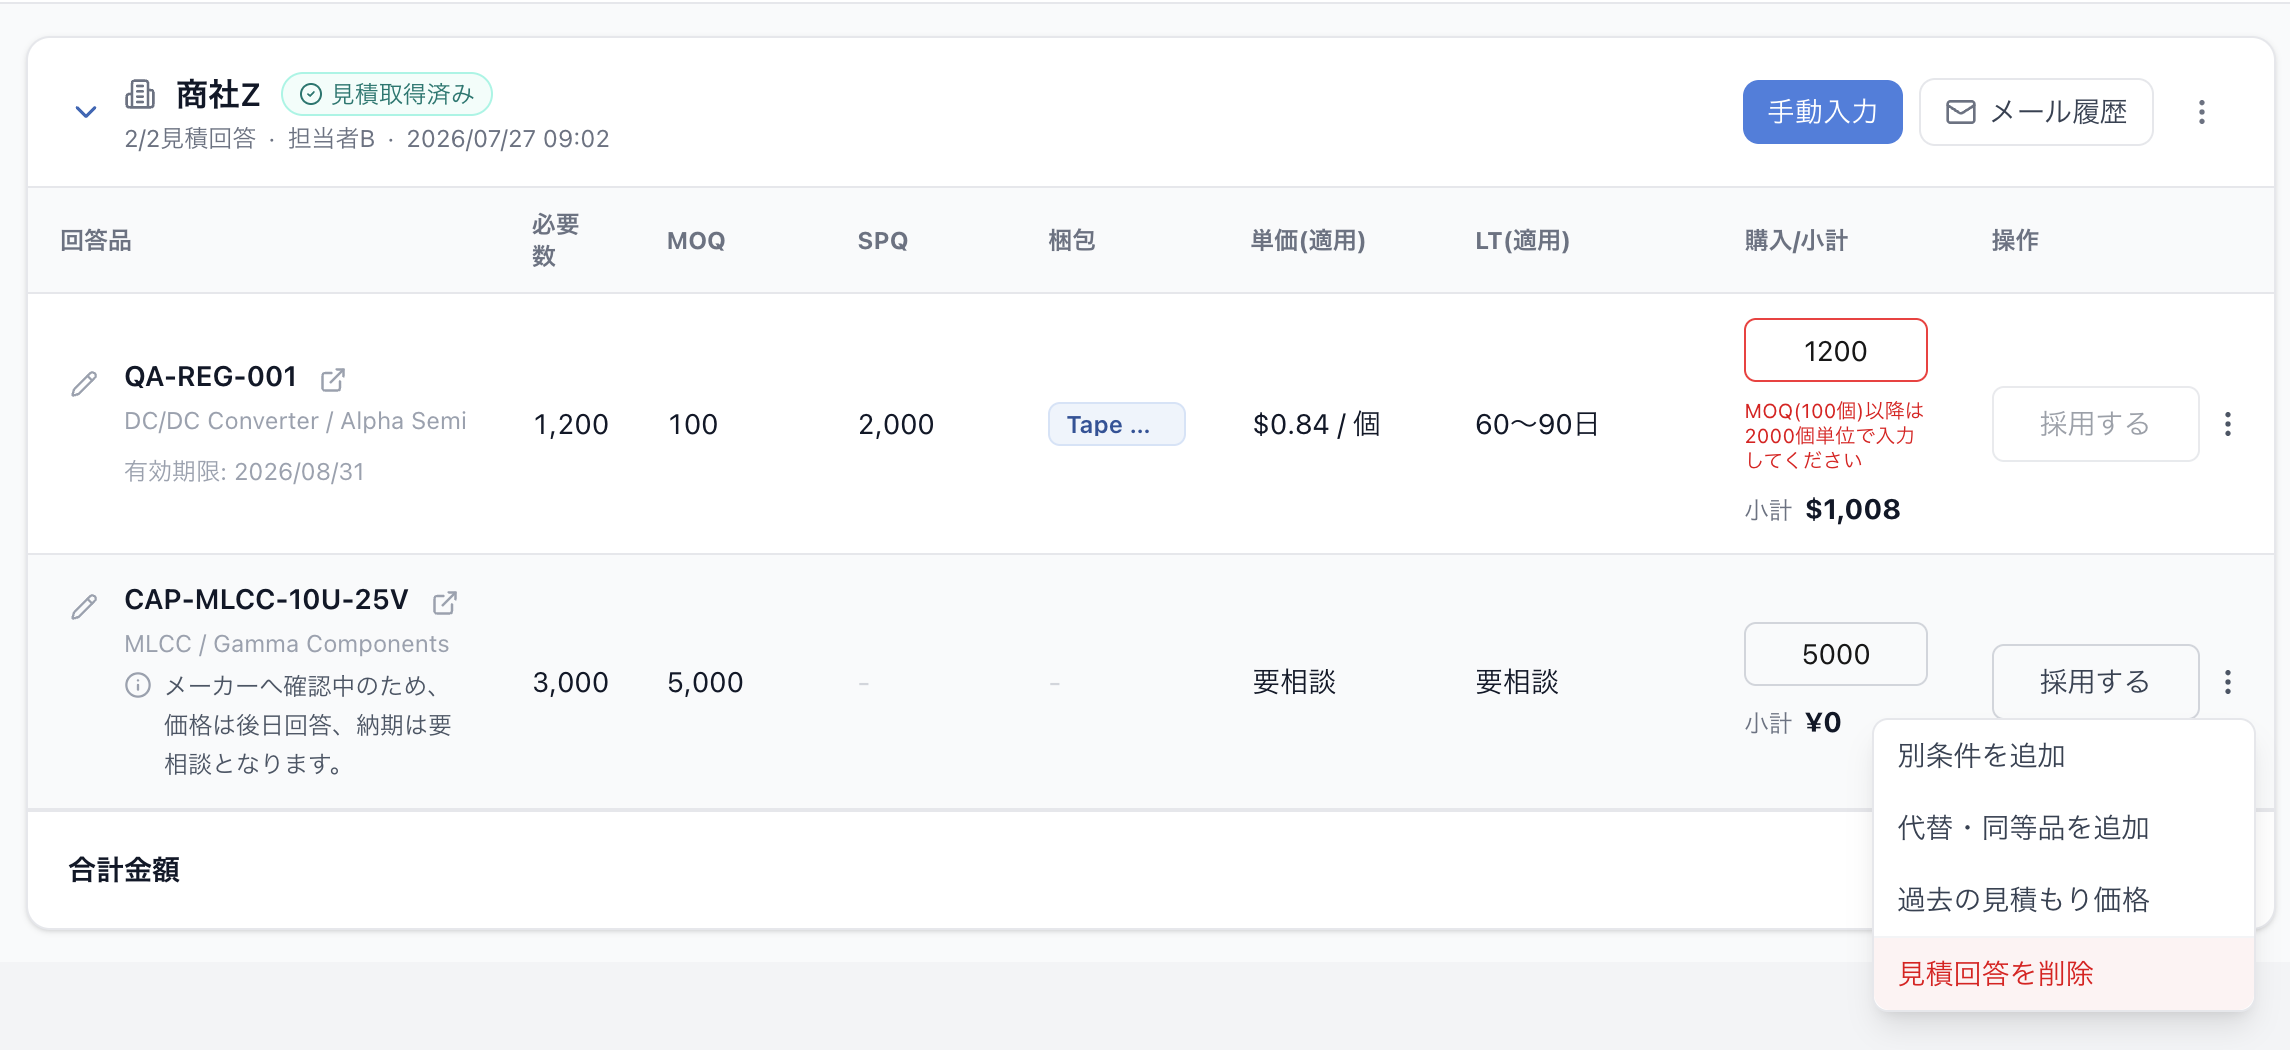Click the 商社Z building icon

tap(140, 94)
